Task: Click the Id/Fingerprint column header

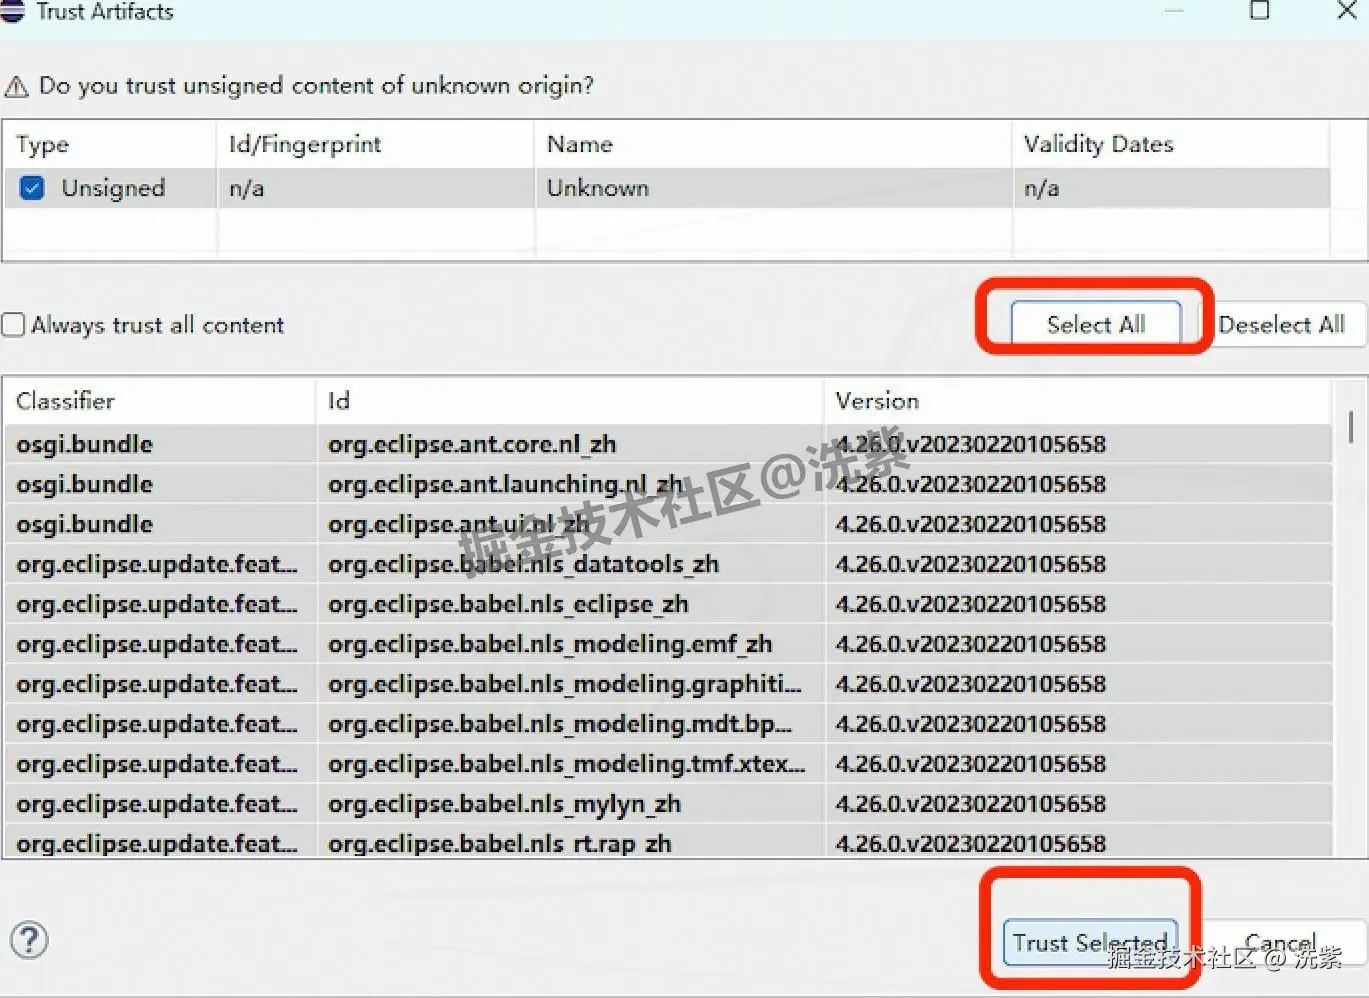Action: click(376, 144)
